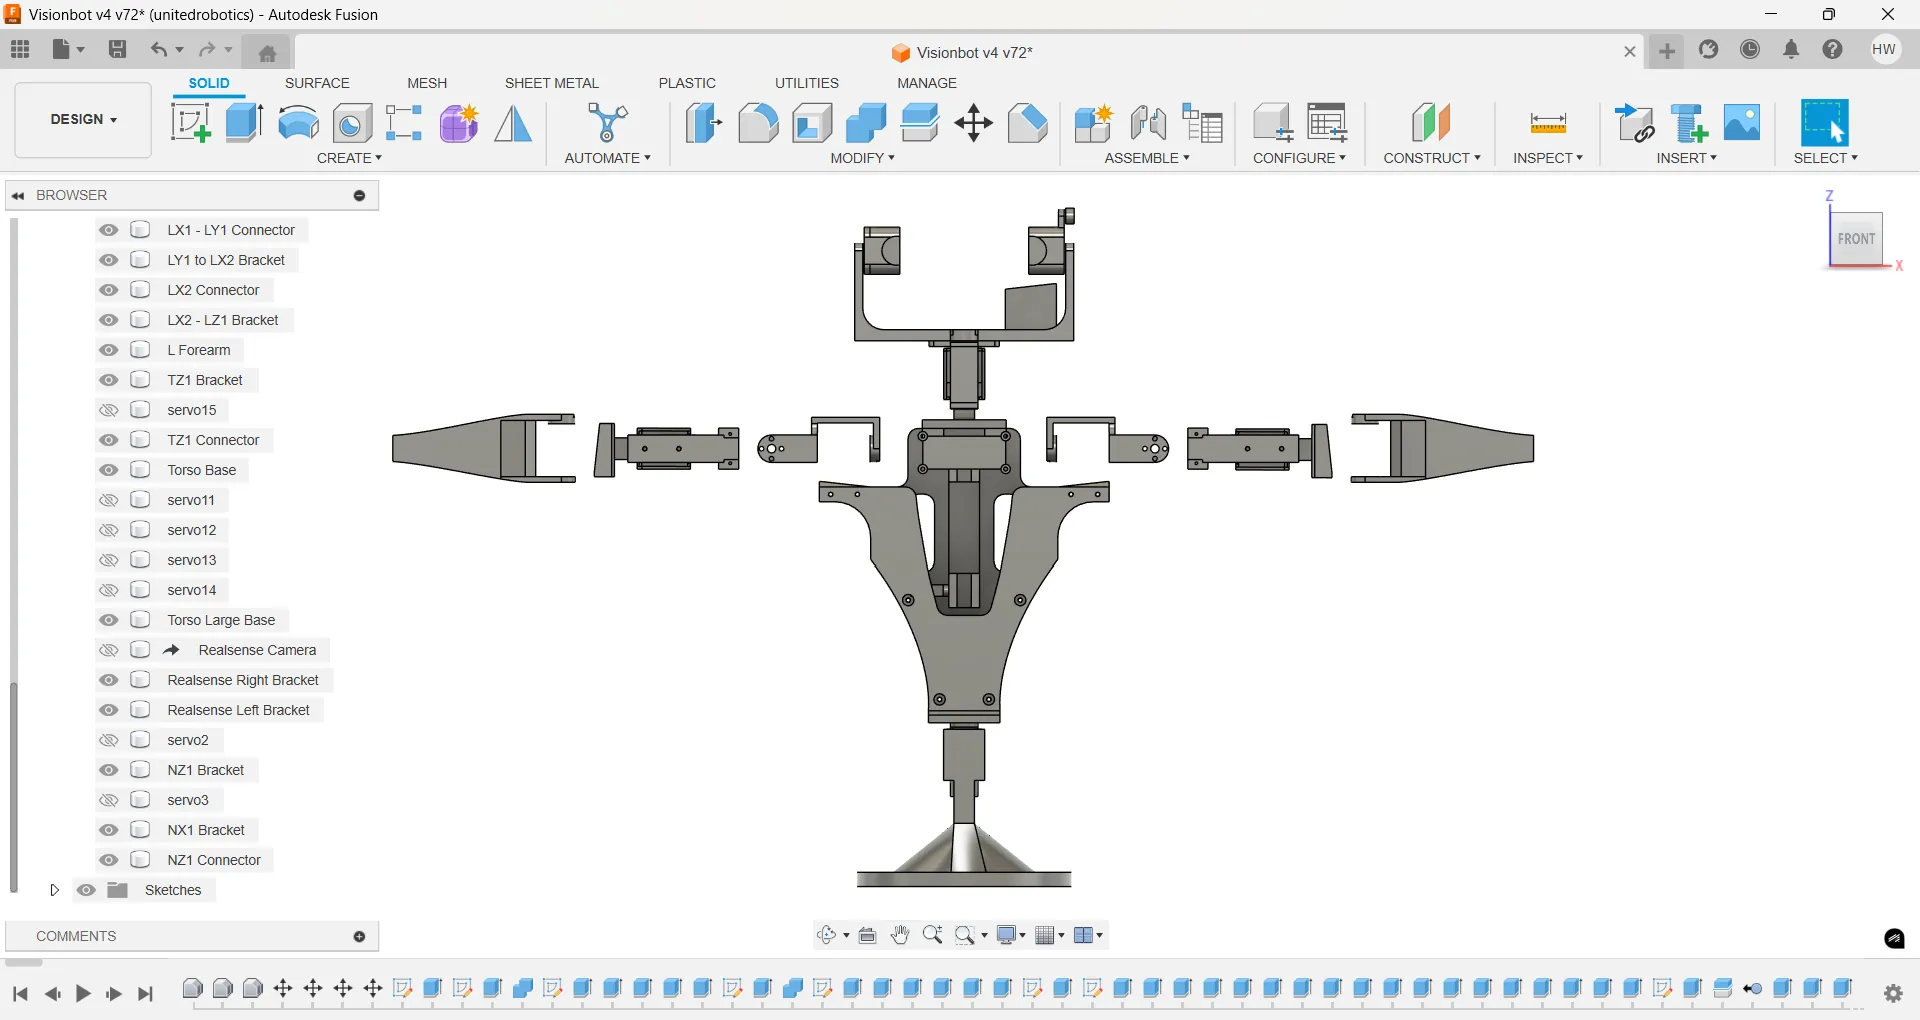
Task: Switch to the SURFACE tab
Action: point(317,83)
